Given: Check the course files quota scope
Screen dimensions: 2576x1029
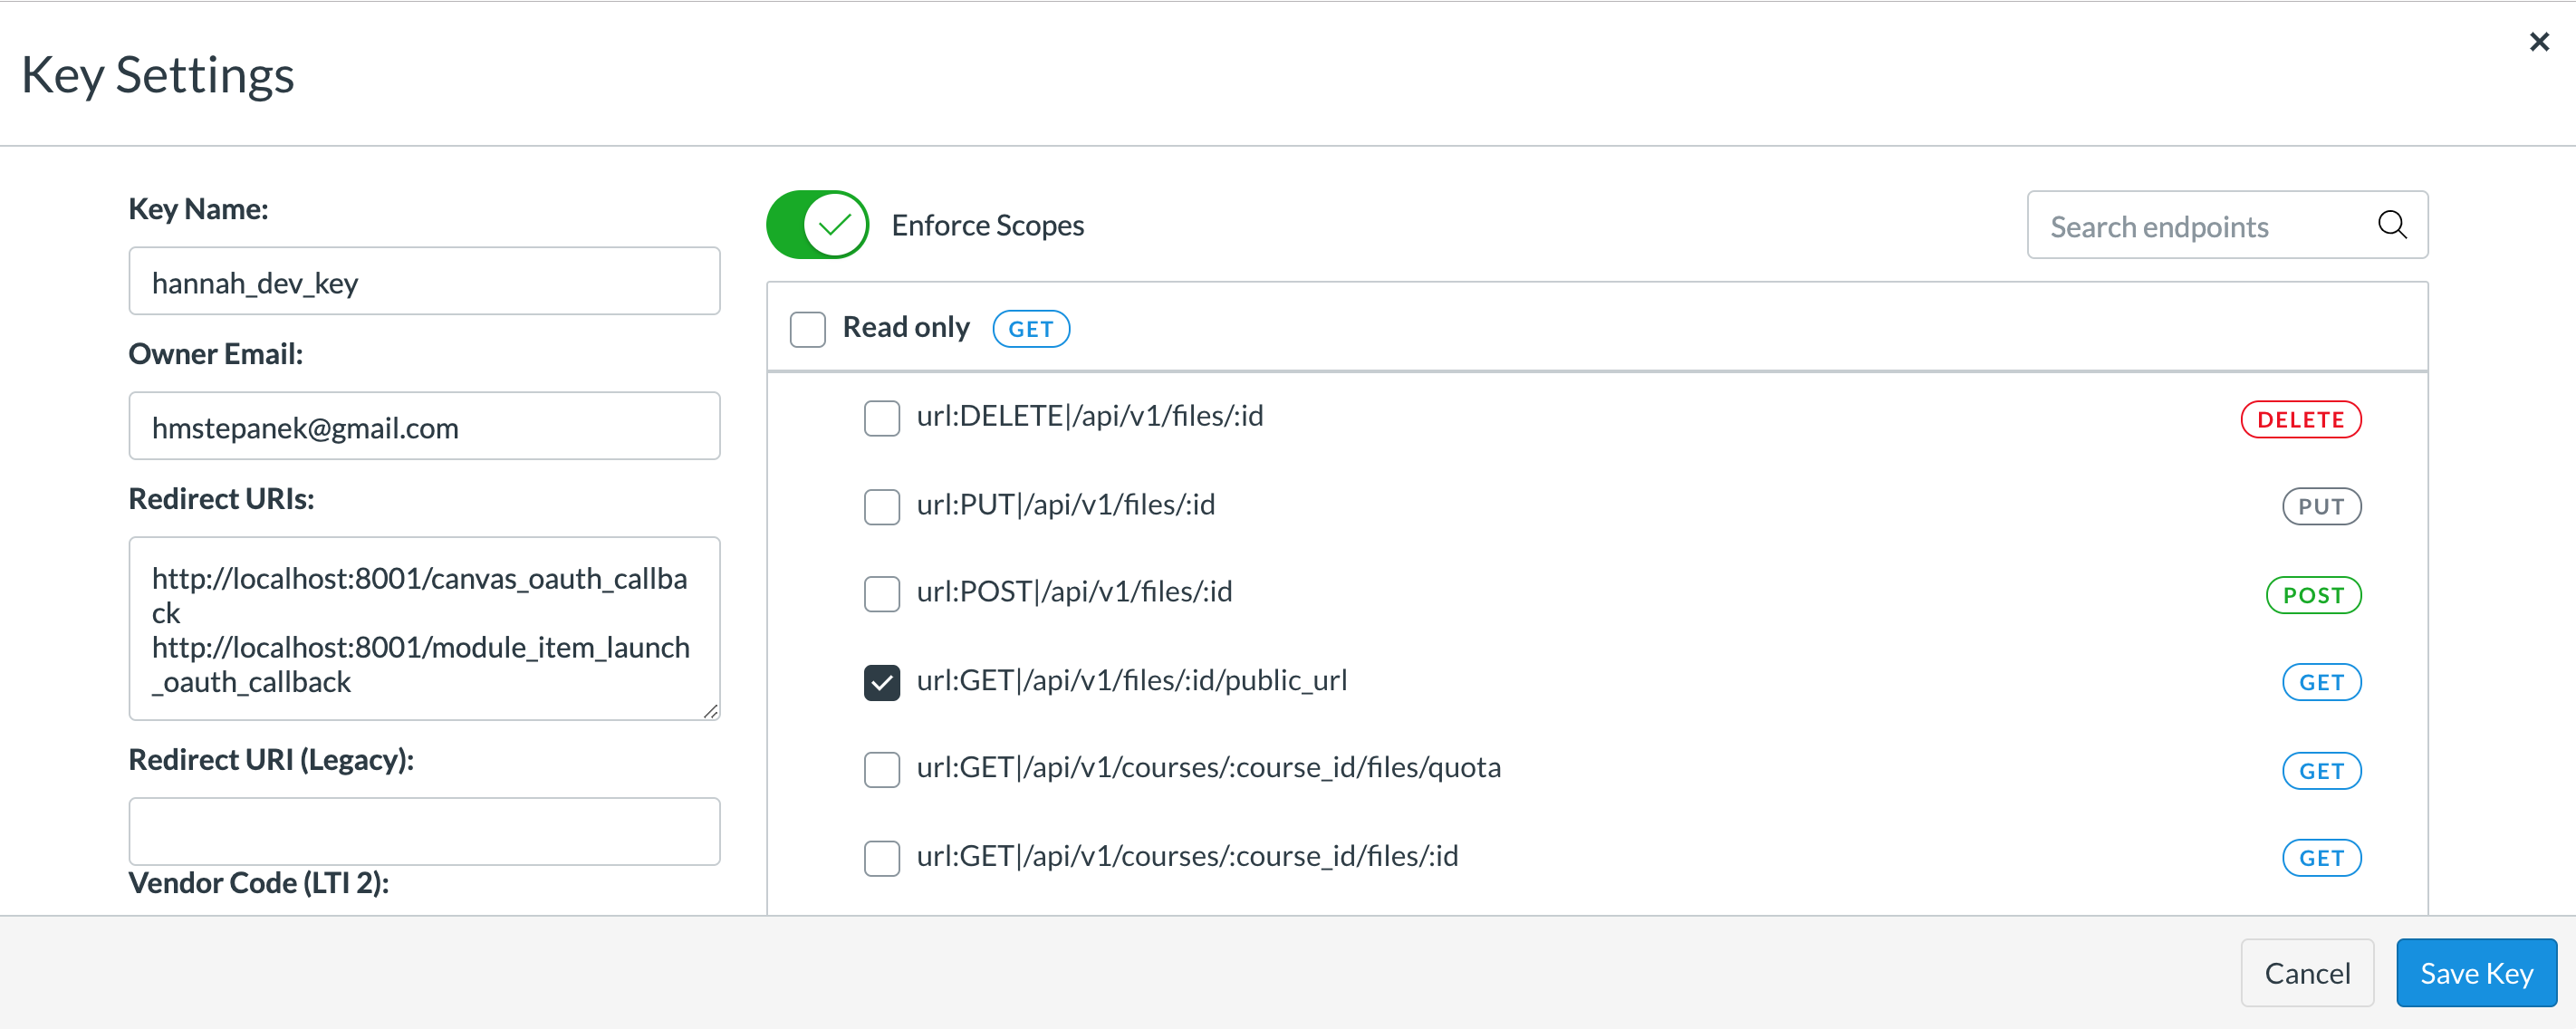Looking at the screenshot, I should tap(881, 770).
